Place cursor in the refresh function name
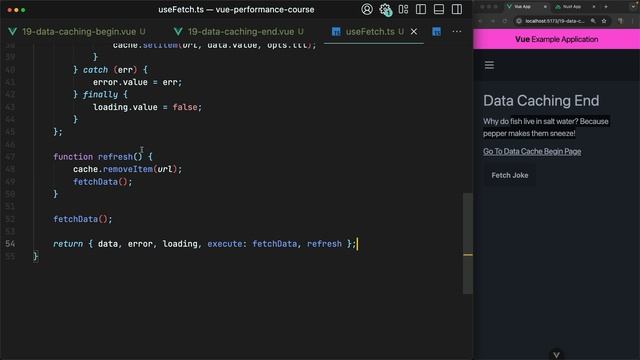Viewport: 640px width, 360px height. click(x=115, y=157)
